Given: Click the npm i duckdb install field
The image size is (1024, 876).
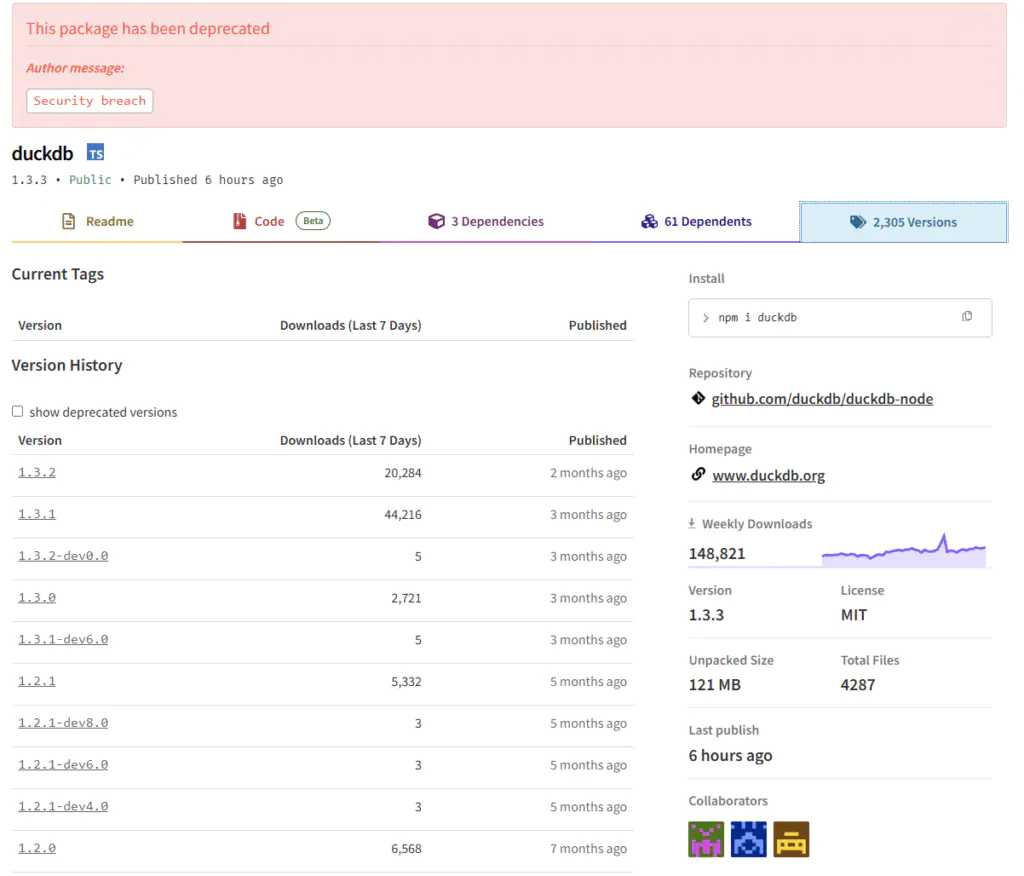Looking at the screenshot, I should (x=820, y=317).
